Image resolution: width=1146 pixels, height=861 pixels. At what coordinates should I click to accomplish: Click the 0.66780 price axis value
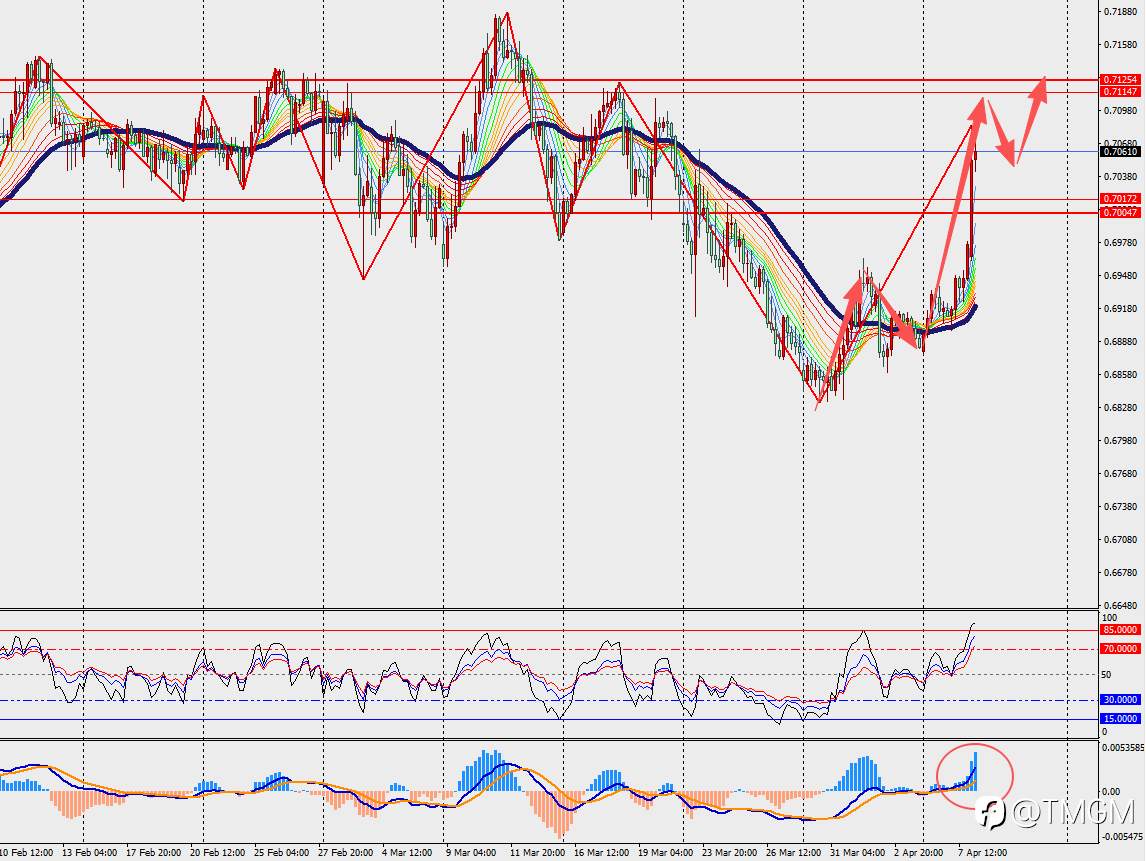(x=1120, y=572)
